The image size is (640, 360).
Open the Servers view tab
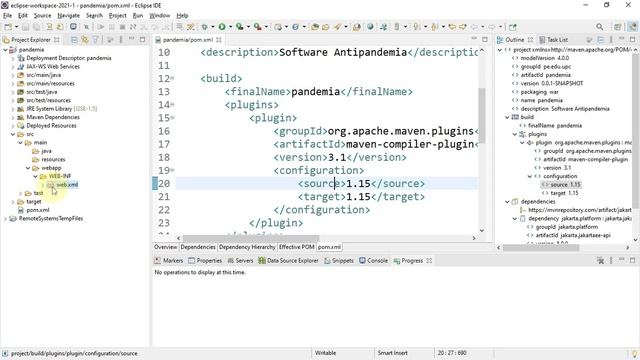pos(240,260)
